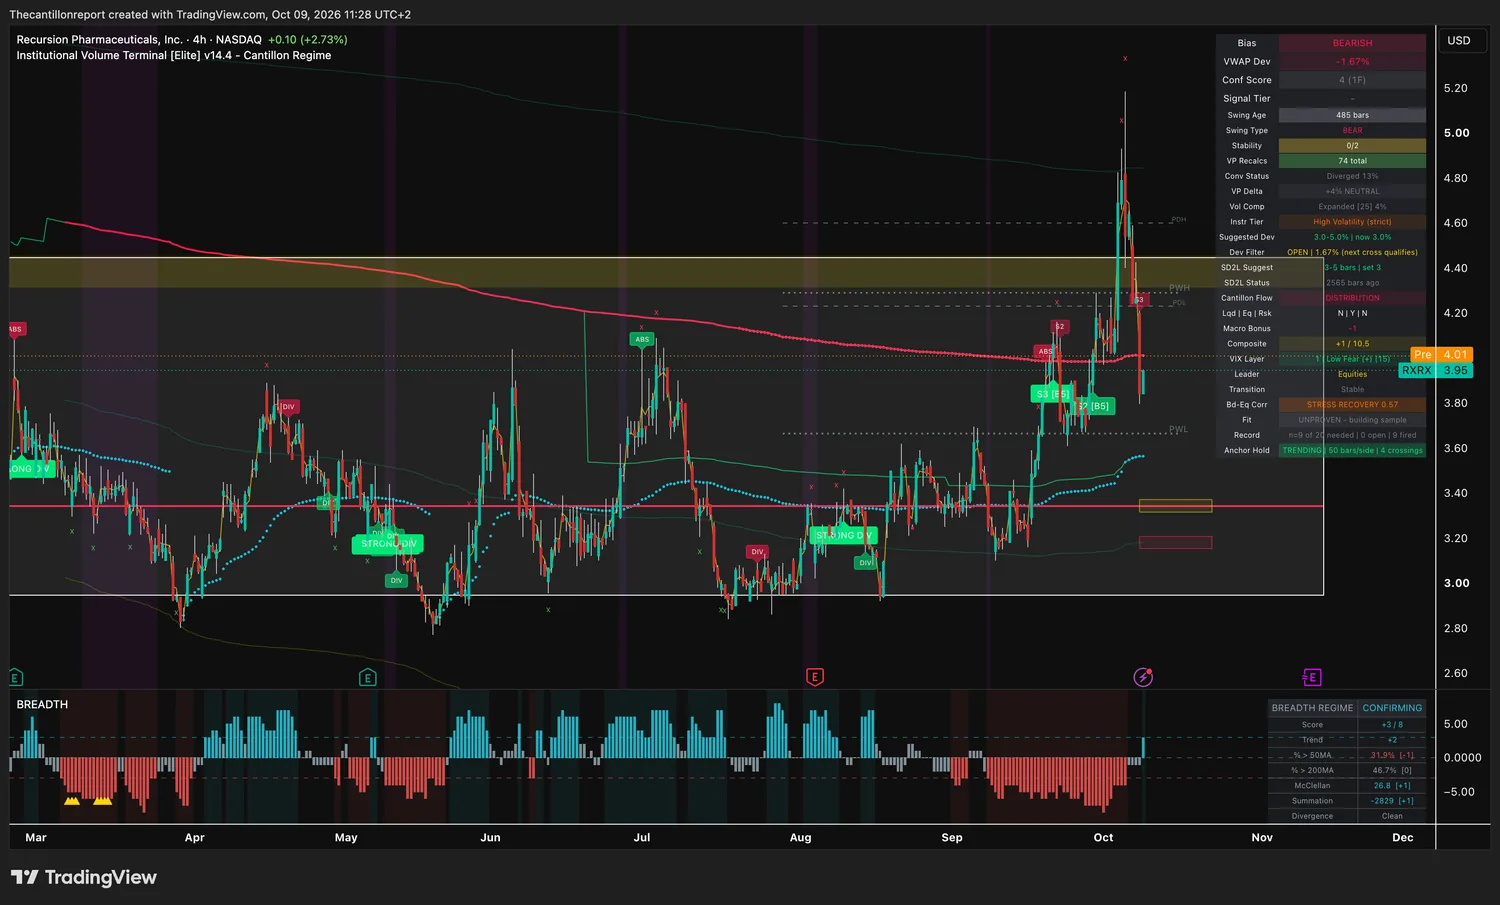Viewport: 1500px width, 905px height.
Task: Click the orange Pre 4.01 price label
Action: click(x=1441, y=354)
